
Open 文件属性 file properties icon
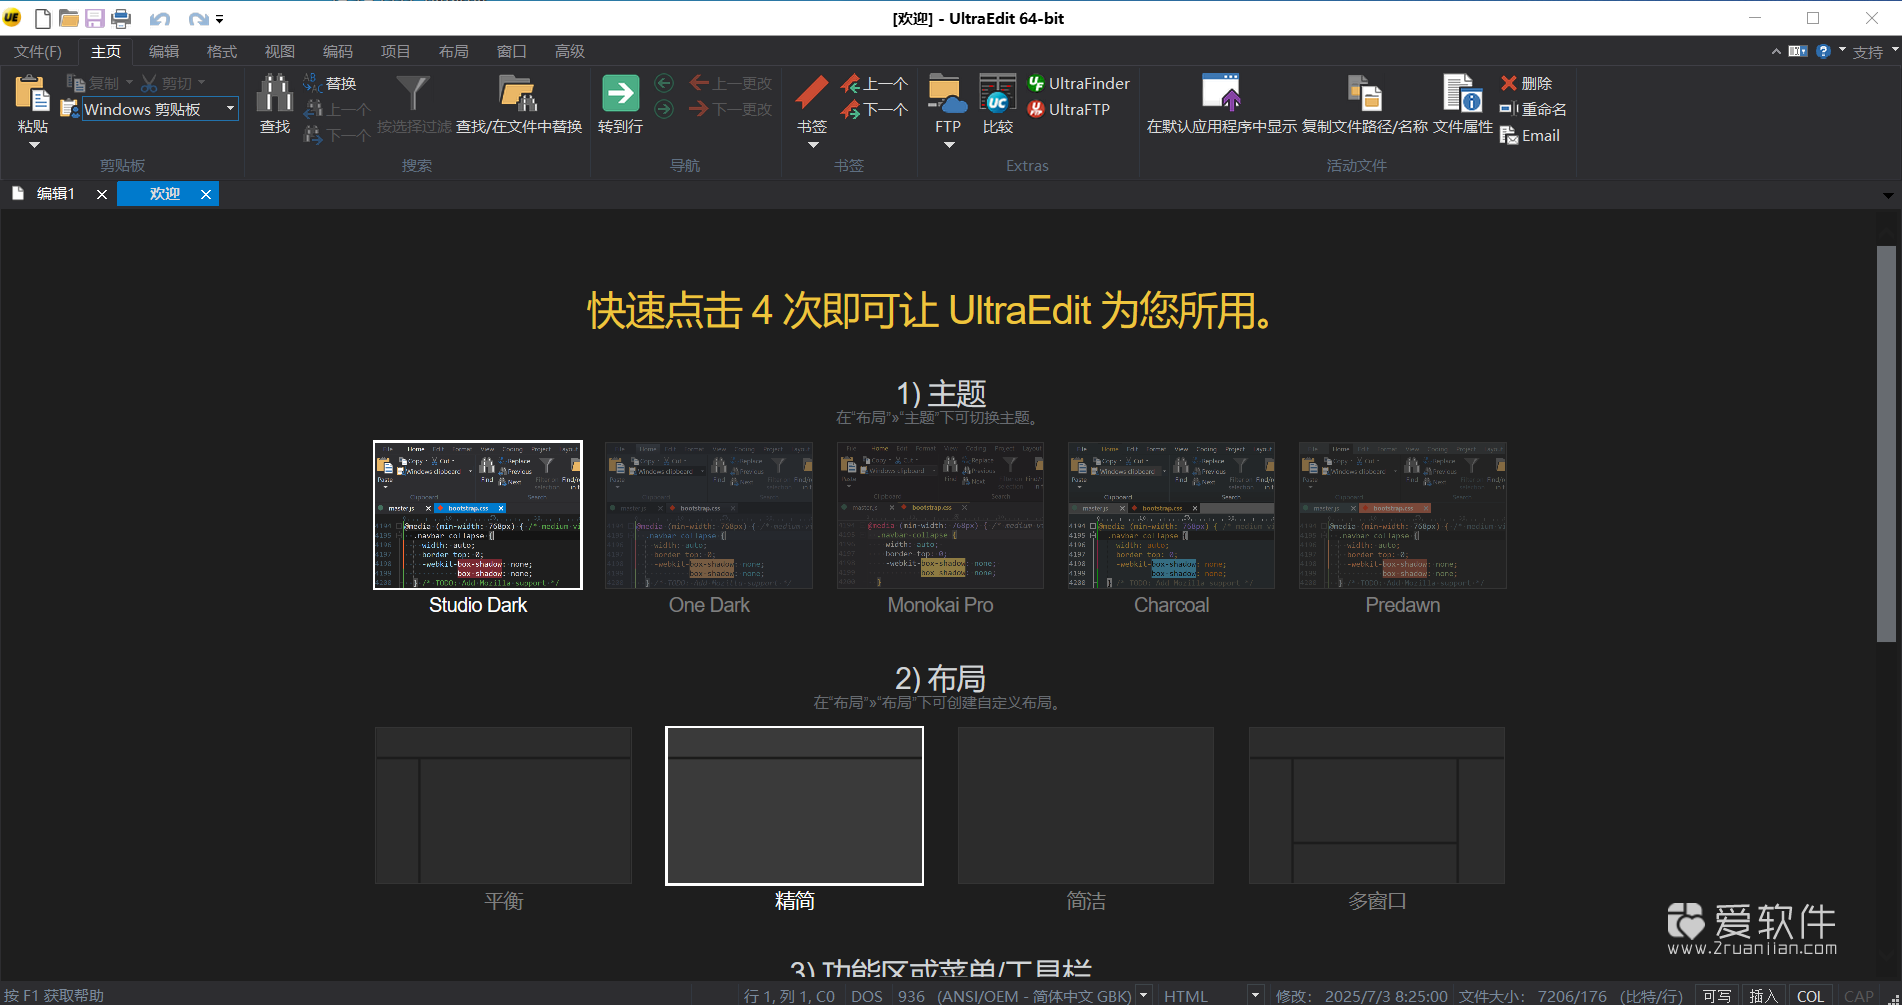pos(1462,93)
